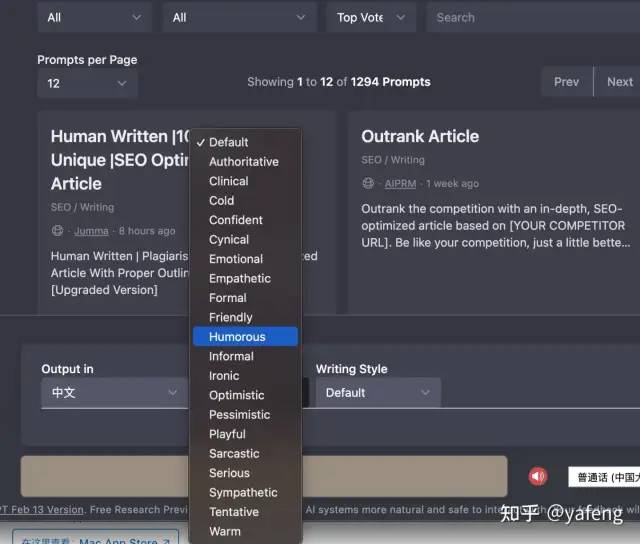Click the globe icon beside Jumma
This screenshot has height=544, width=640.
(58, 231)
